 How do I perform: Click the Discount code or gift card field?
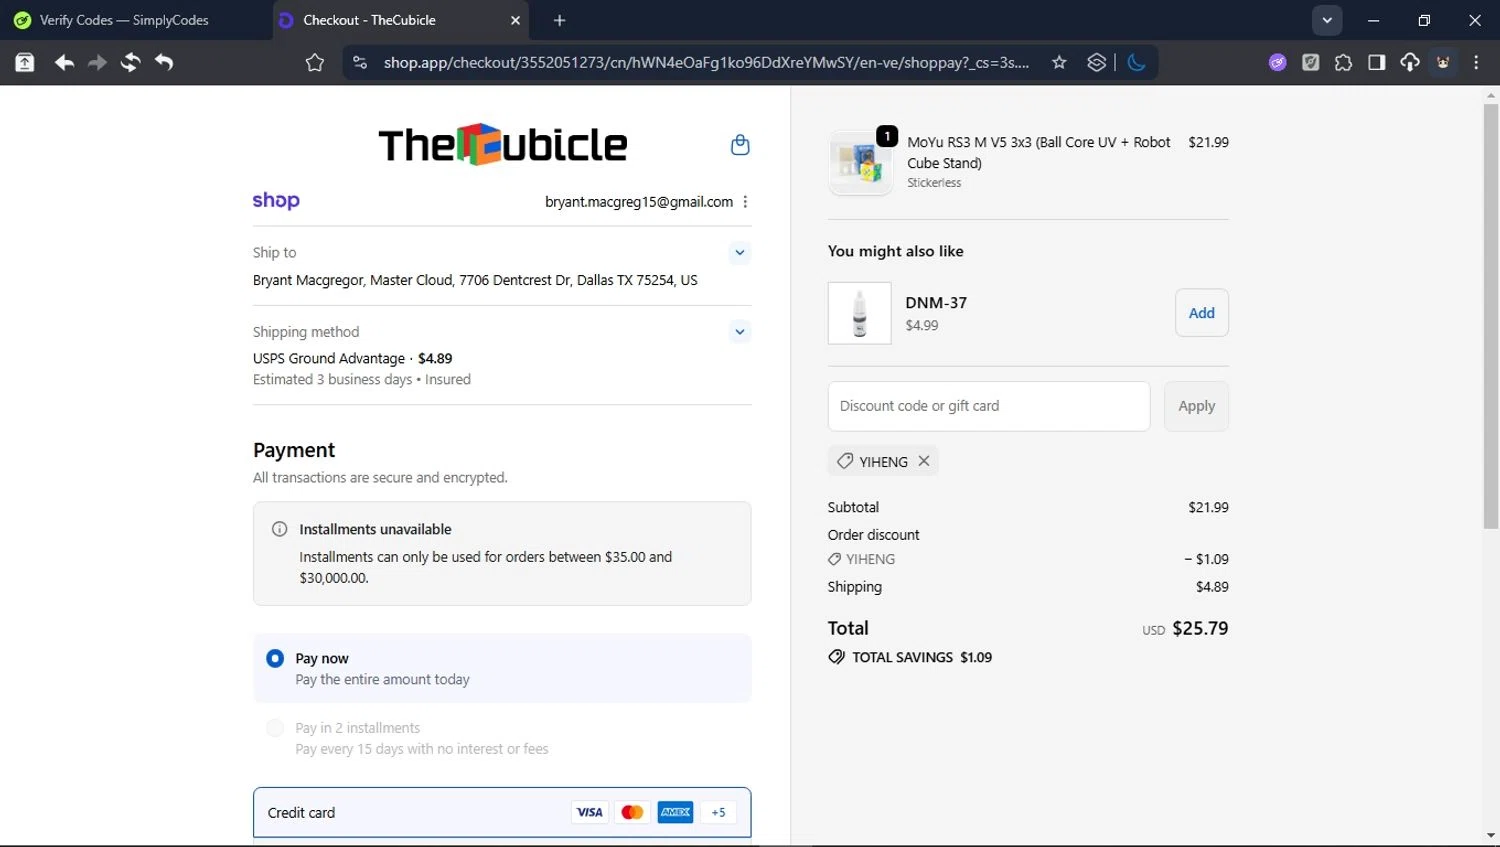[989, 406]
